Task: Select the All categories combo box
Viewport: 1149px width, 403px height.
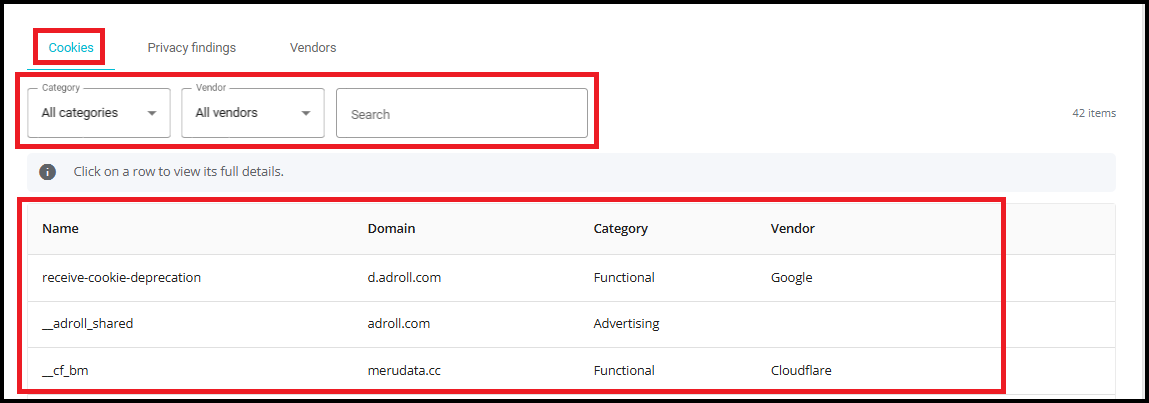Action: pyautogui.click(x=99, y=113)
